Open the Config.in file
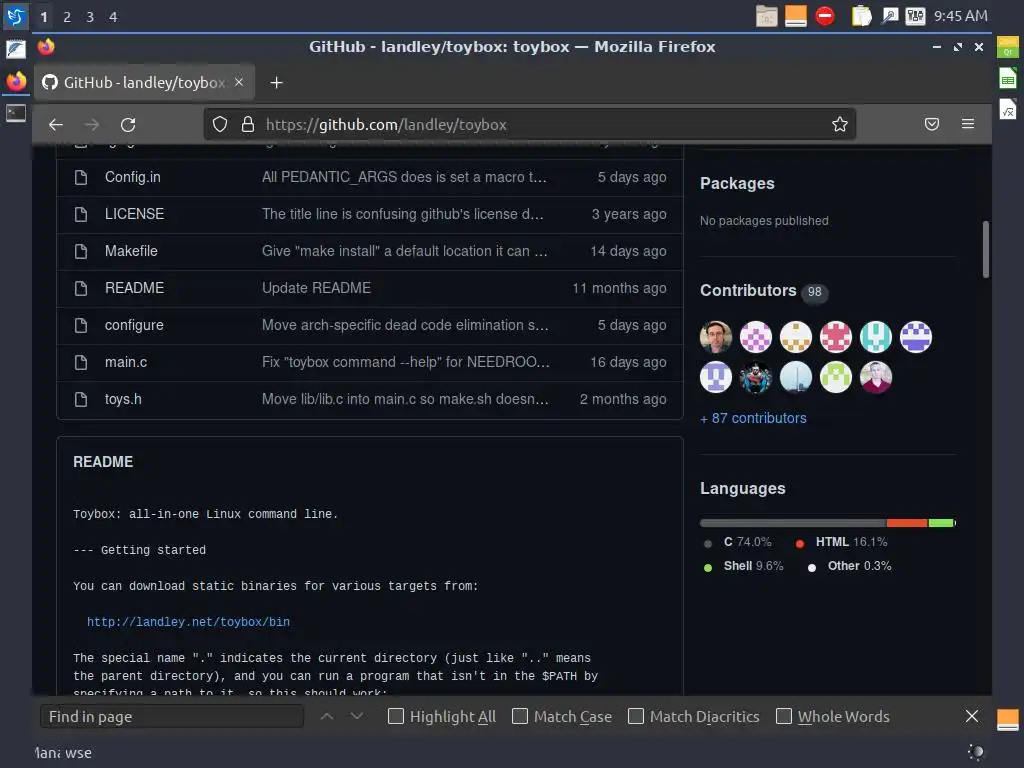The height and width of the screenshot is (768, 1024). coord(133,177)
